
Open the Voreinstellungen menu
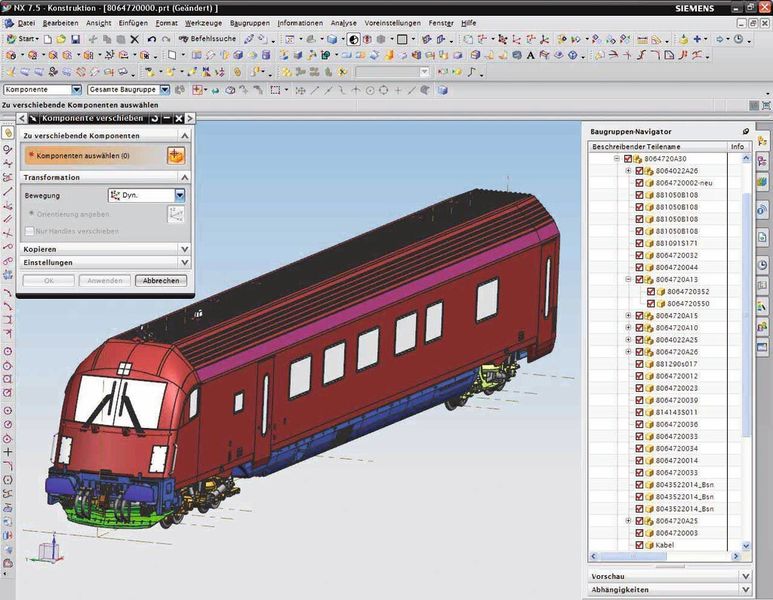pyautogui.click(x=392, y=23)
